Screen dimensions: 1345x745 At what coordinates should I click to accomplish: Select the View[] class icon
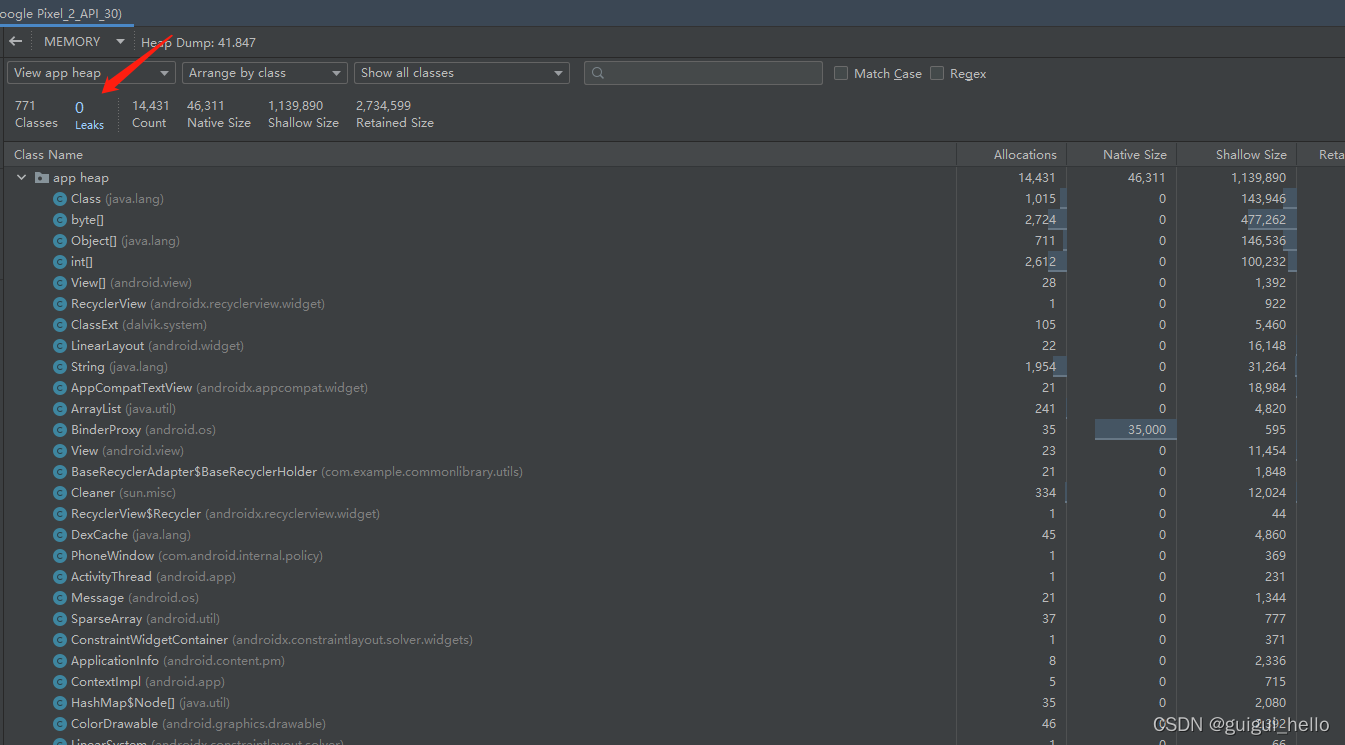(x=60, y=283)
